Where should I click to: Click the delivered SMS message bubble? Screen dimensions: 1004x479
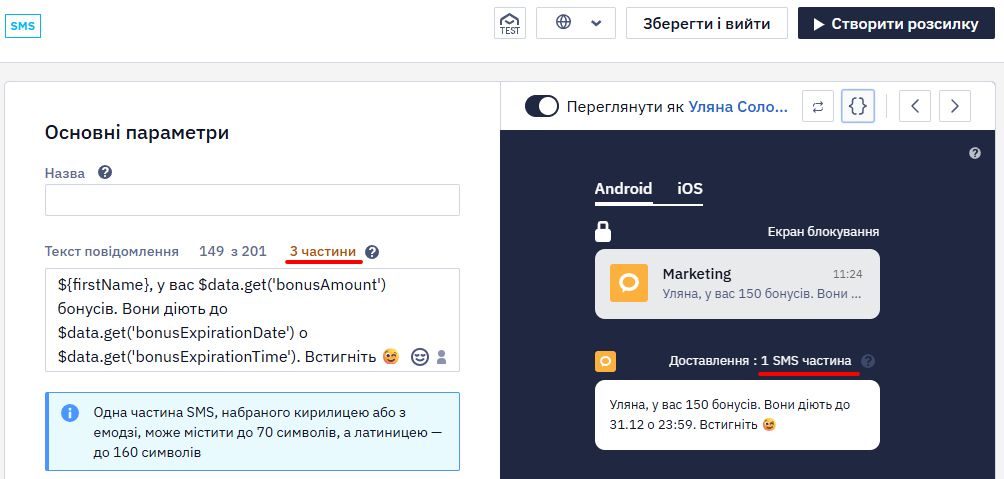click(x=737, y=415)
